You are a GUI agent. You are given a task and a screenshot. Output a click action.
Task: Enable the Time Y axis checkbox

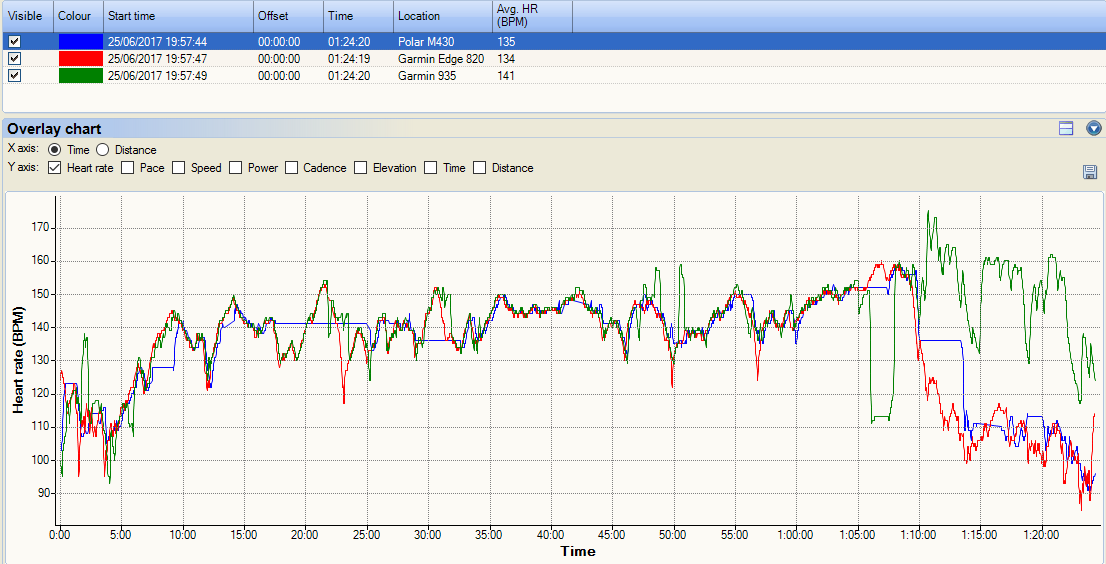pos(430,168)
